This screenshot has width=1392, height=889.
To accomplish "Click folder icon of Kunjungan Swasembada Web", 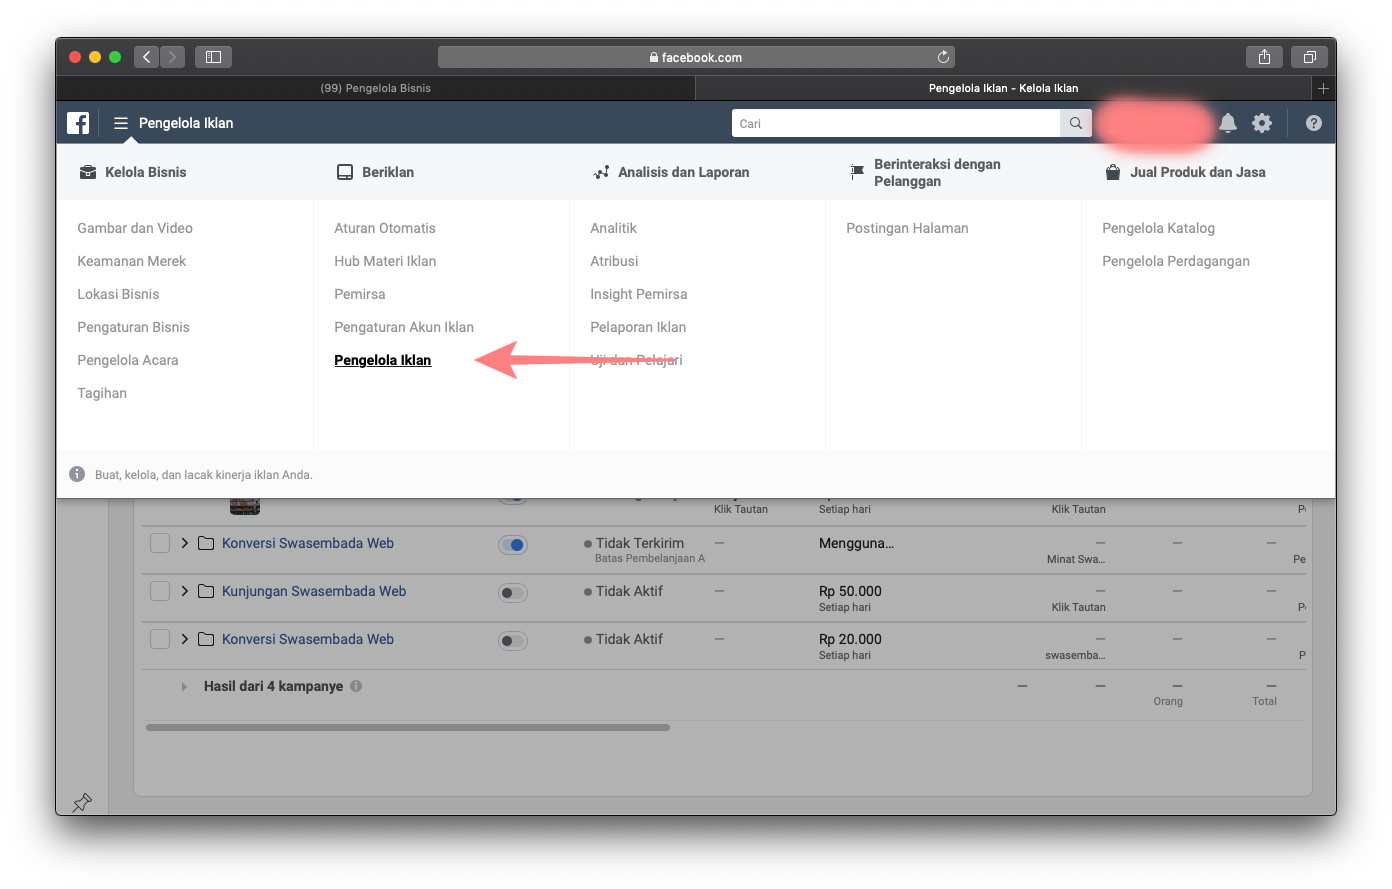I will (206, 591).
